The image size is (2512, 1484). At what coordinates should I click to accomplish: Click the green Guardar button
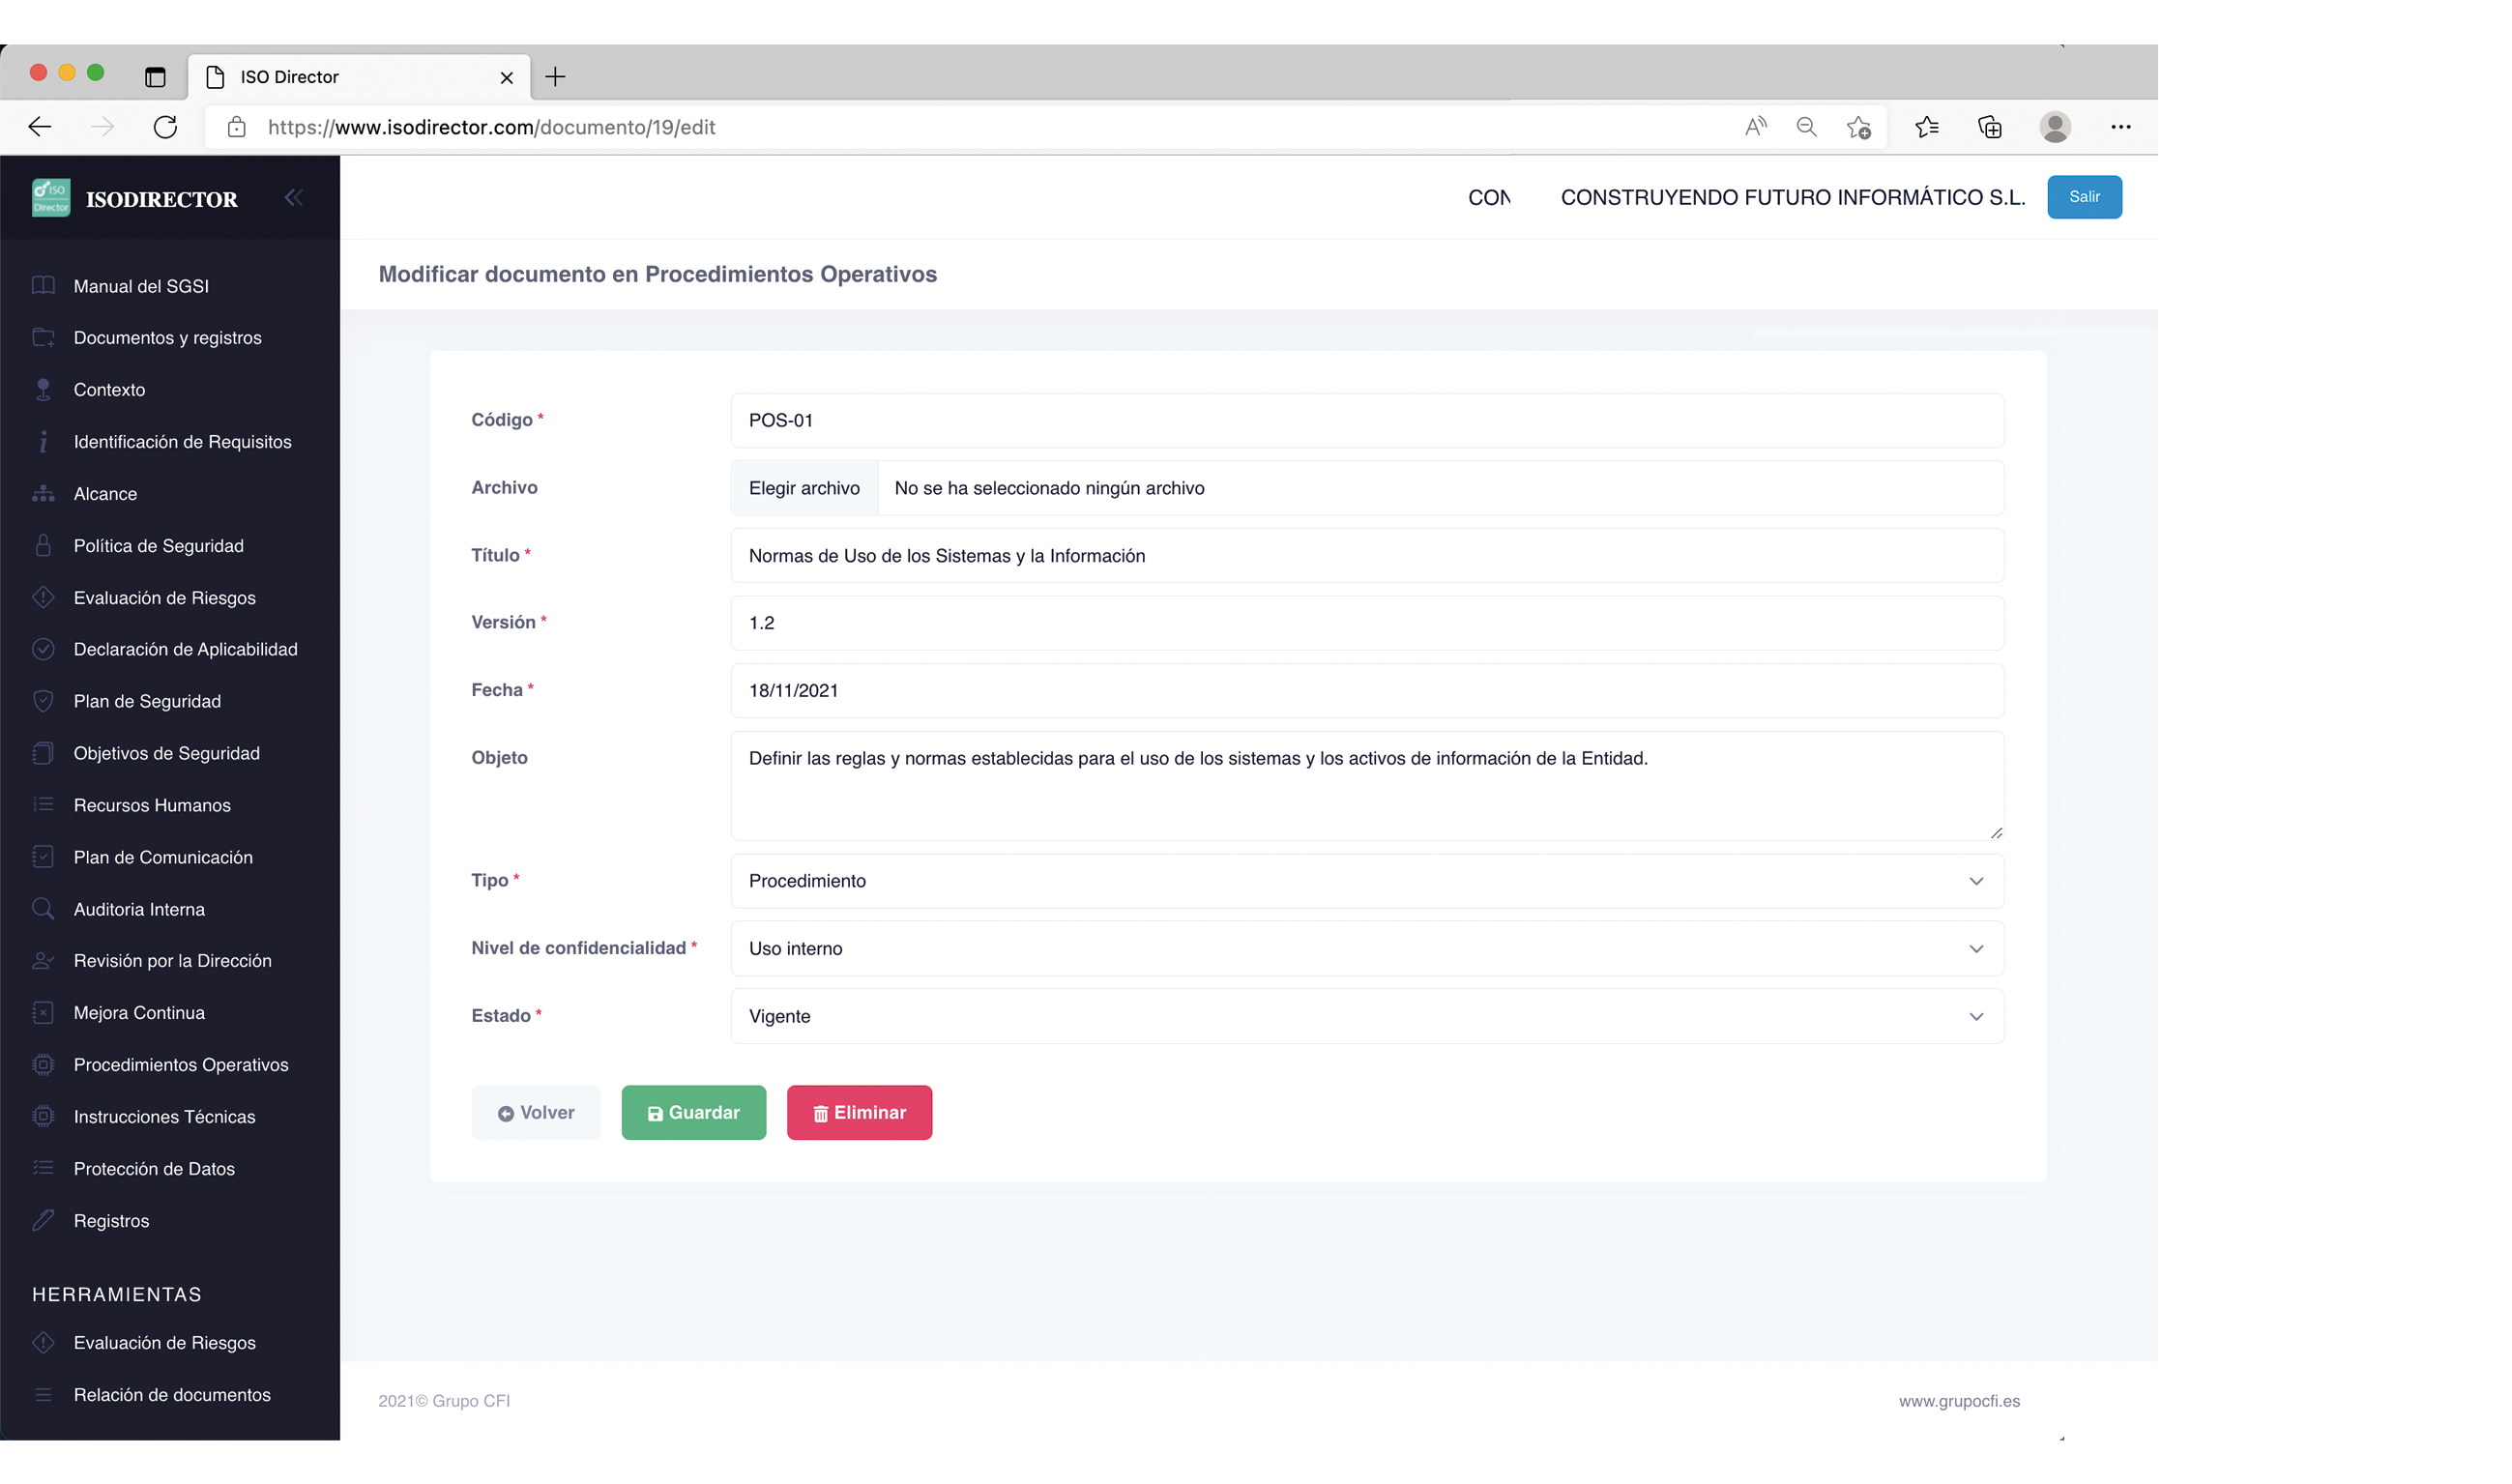coord(694,1113)
